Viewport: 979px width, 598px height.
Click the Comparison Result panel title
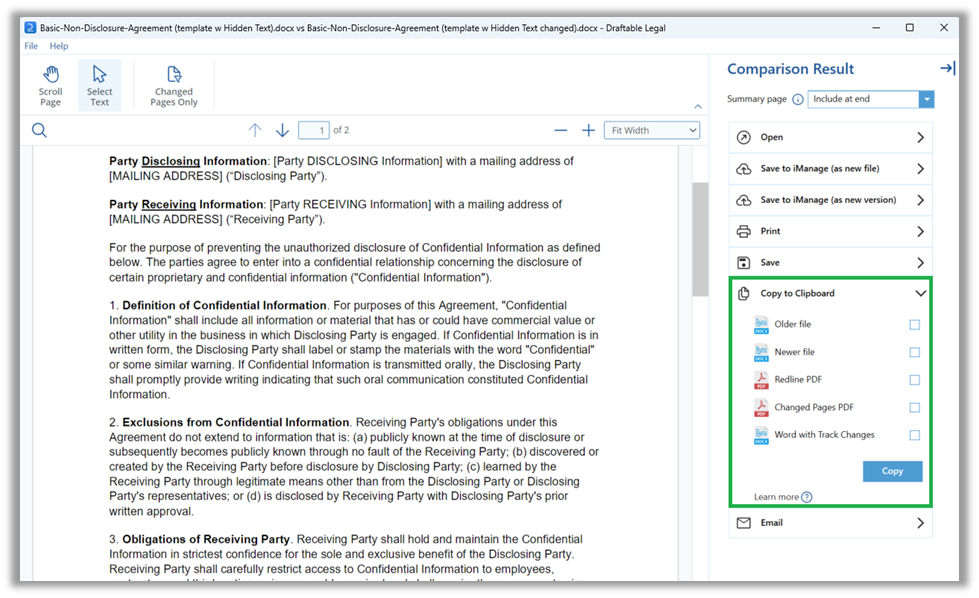coord(790,69)
